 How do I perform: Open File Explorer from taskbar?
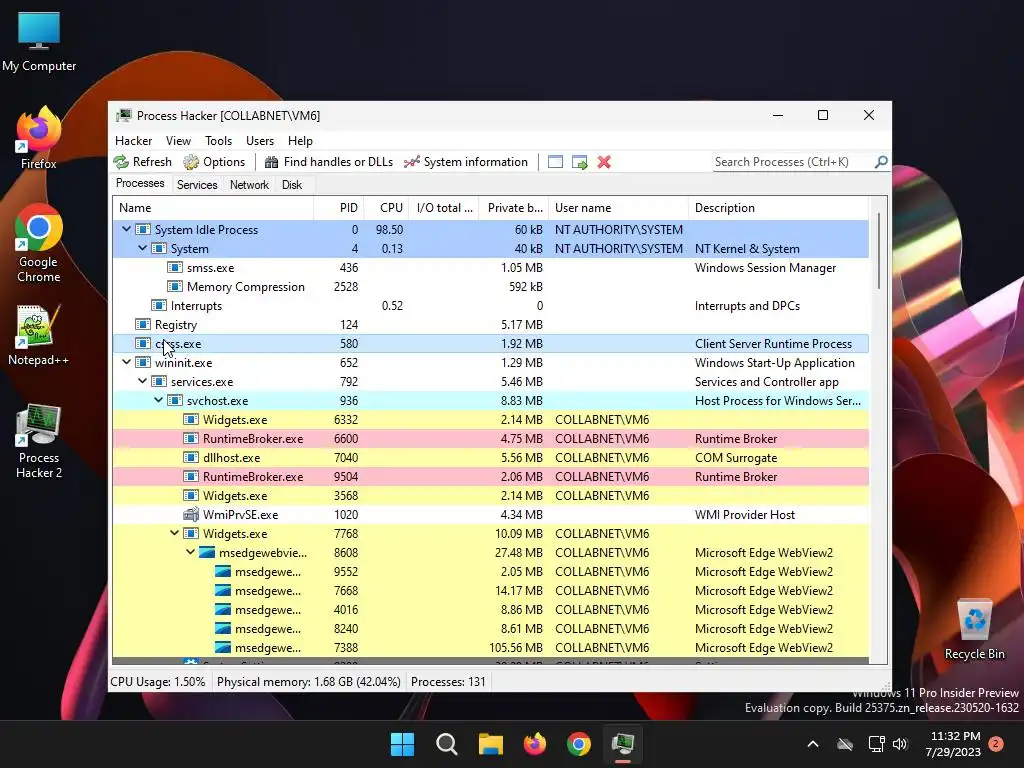pos(490,744)
